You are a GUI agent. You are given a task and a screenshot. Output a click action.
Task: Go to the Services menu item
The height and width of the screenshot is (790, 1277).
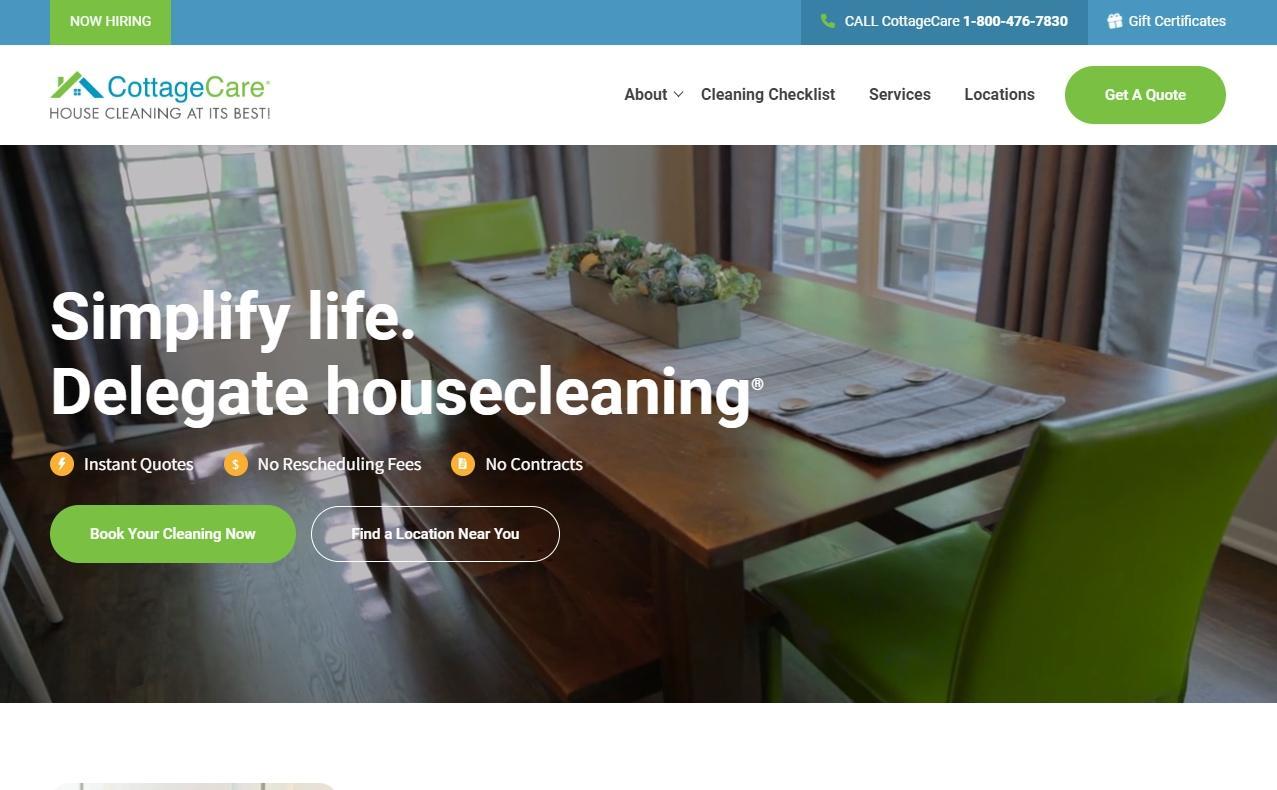tap(900, 94)
